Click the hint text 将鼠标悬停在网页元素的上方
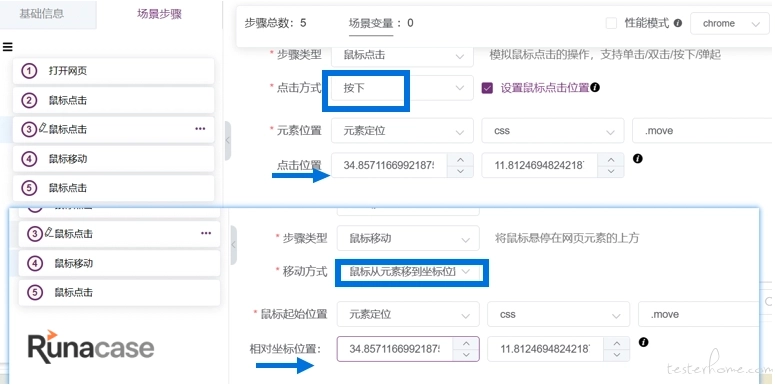This screenshot has width=775, height=385. (x=567, y=238)
